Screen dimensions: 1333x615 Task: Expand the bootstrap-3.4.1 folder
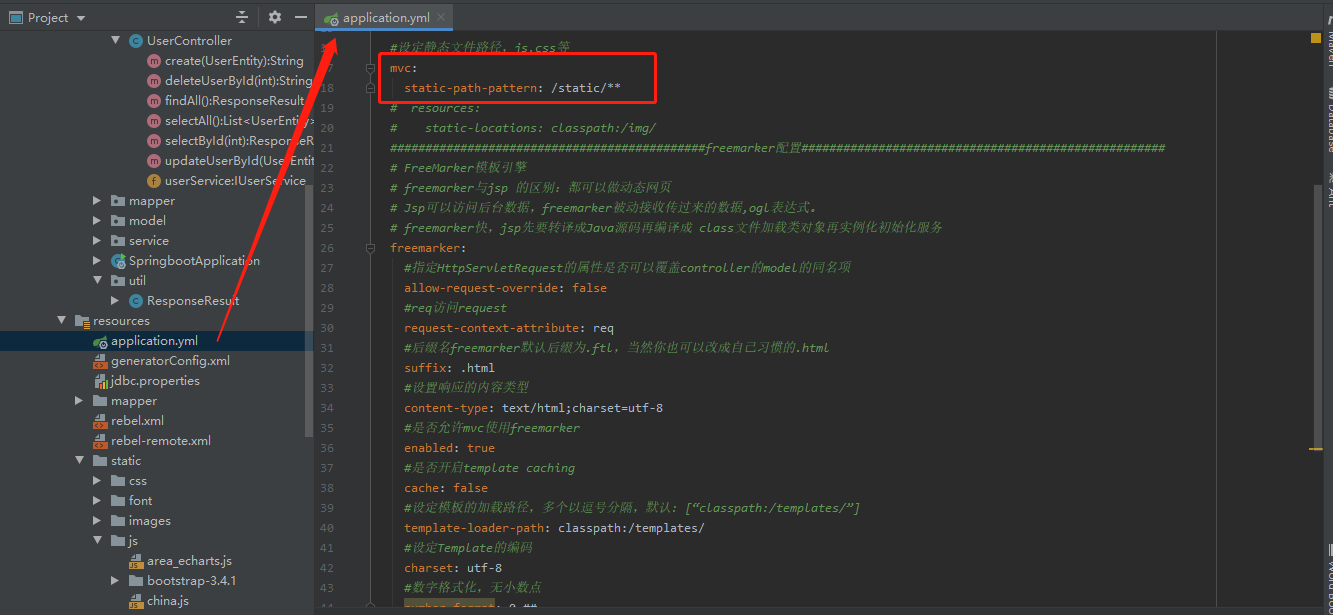114,580
